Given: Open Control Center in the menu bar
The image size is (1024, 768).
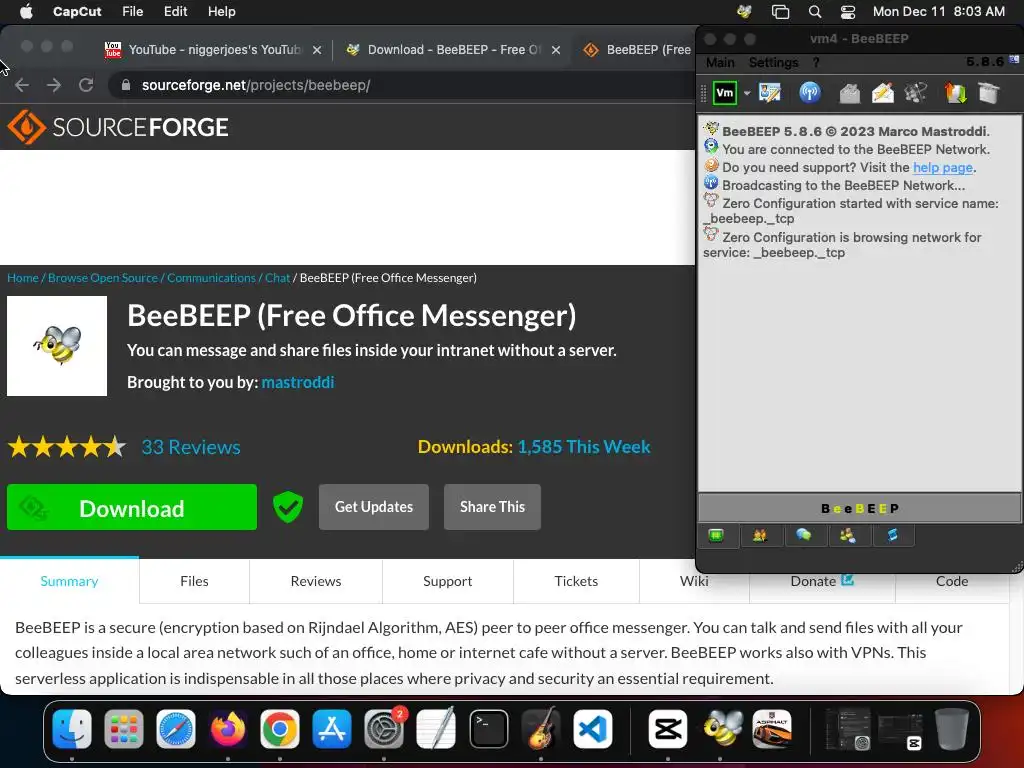Looking at the screenshot, I should (847, 11).
